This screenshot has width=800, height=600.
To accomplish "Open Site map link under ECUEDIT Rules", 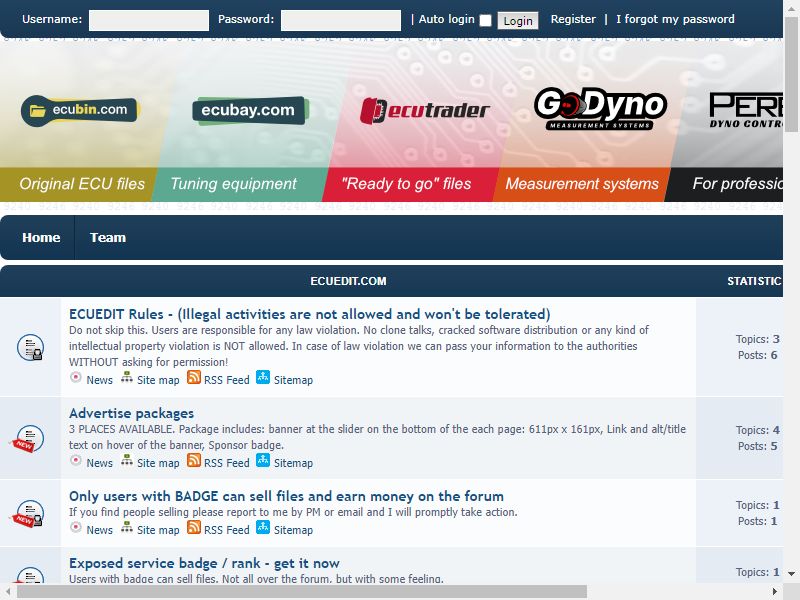I will pos(158,380).
